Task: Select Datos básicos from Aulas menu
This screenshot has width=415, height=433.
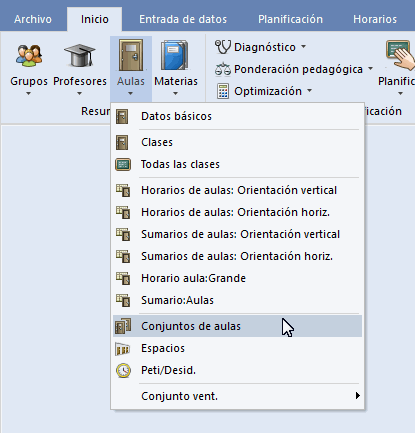Action: click(x=237, y=116)
